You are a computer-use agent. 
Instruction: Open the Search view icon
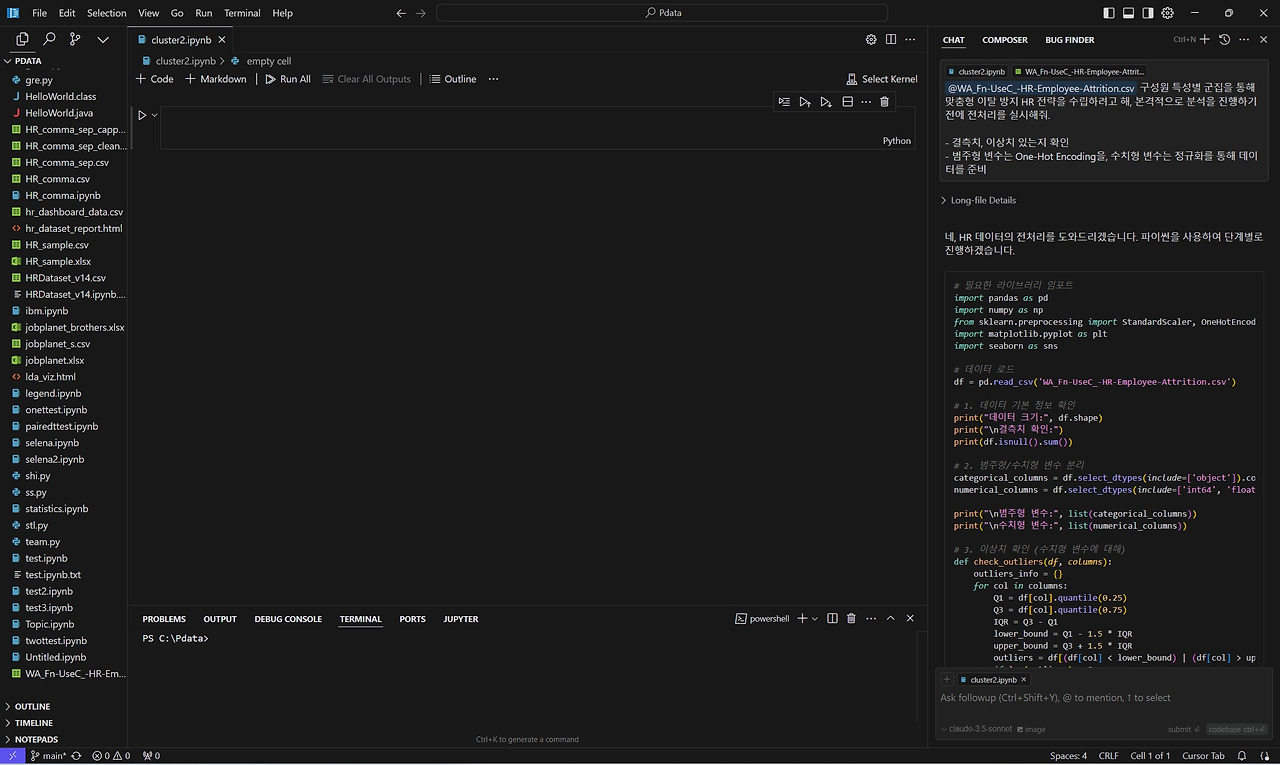49,39
